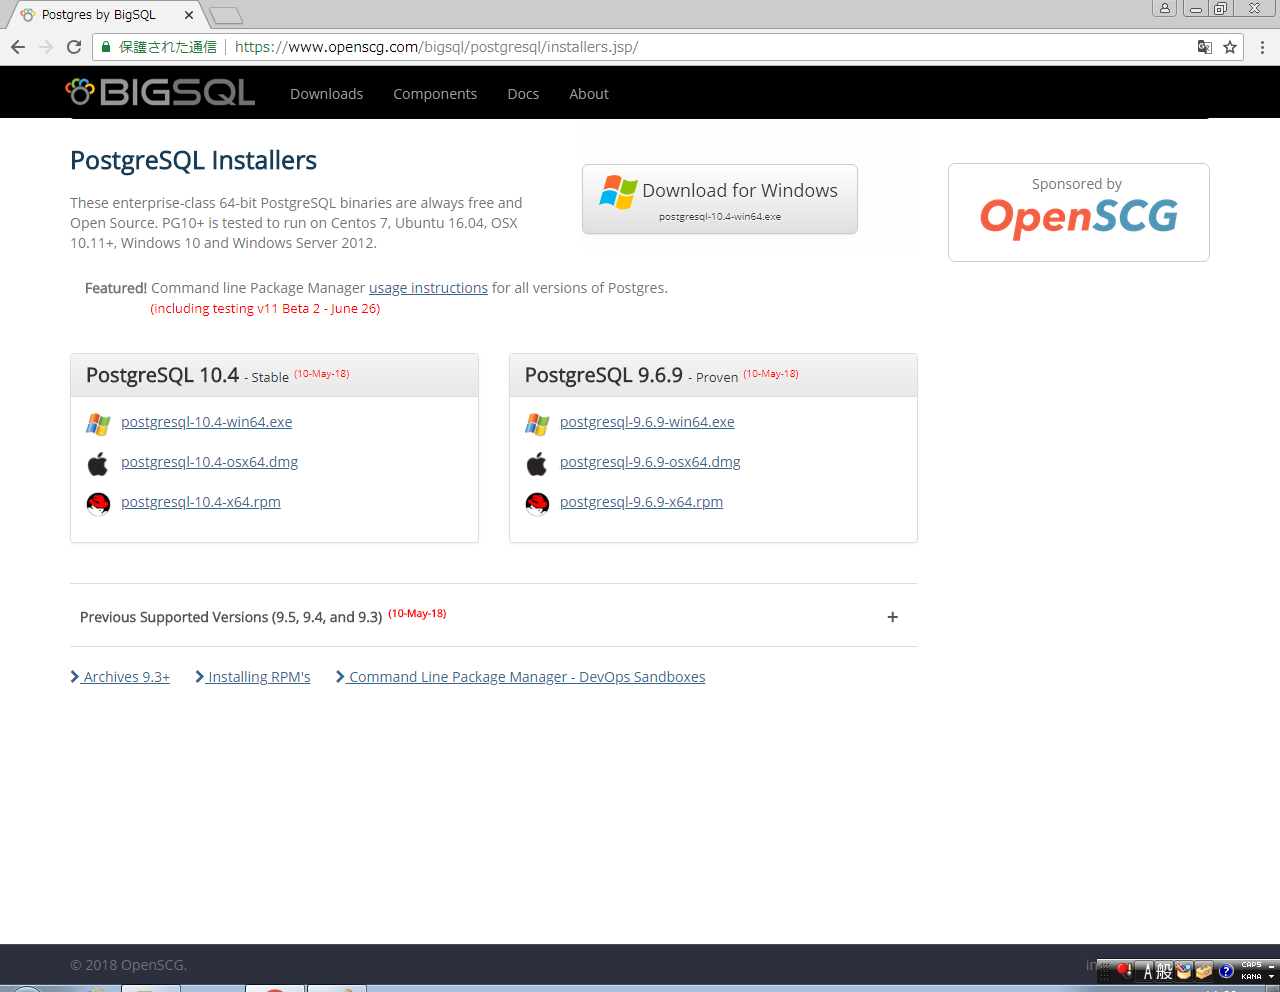Download postgresql-10.4-osx64.dmg
Viewport: 1280px width, 992px height.
pos(210,462)
